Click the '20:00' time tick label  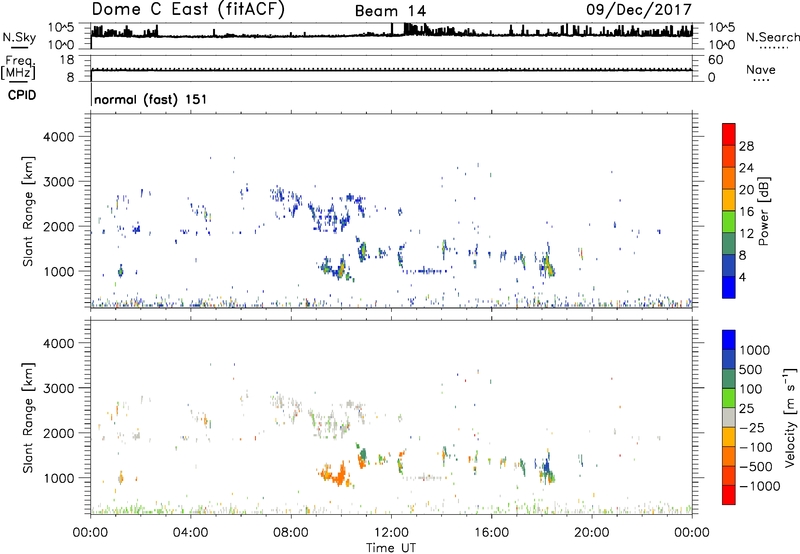[591, 533]
